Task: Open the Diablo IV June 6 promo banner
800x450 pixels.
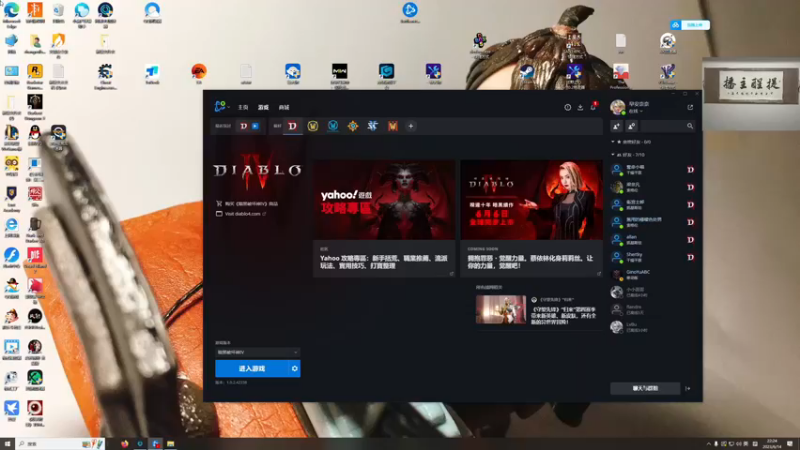Action: tap(532, 200)
